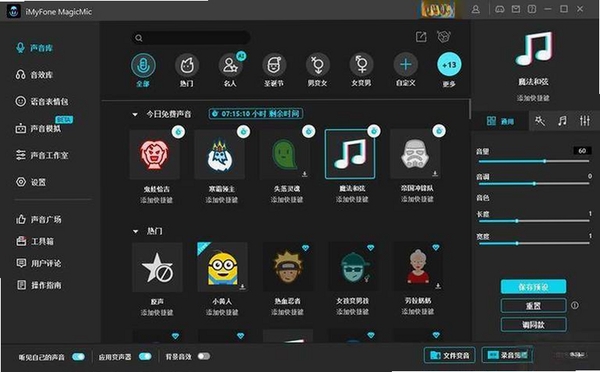Select the 全部 all voices category
This screenshot has height=372, width=600.
click(x=143, y=70)
